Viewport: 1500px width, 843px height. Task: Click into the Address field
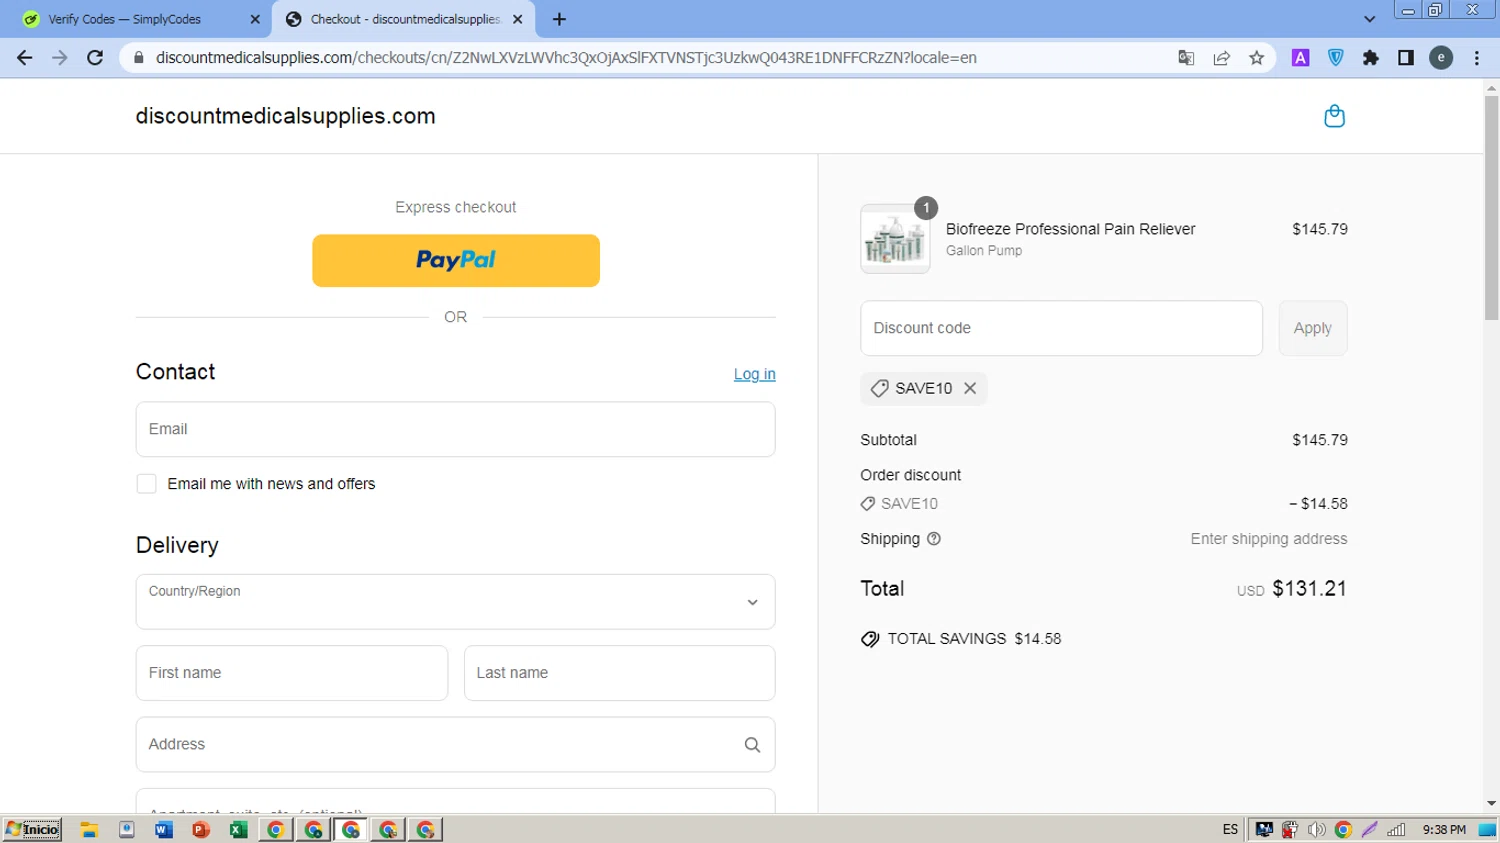[455, 744]
